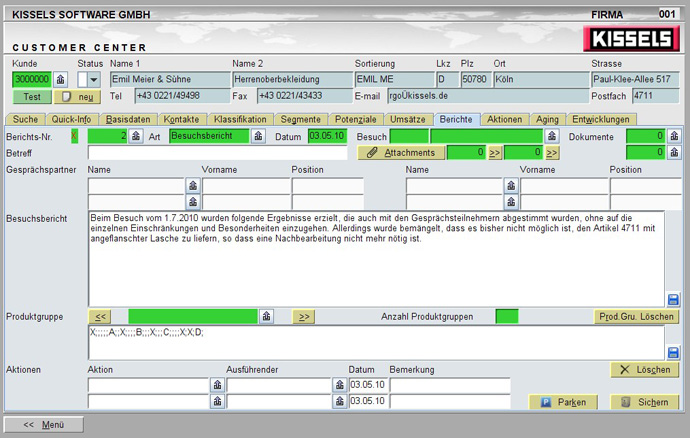Open lookup icon beside Besuch field
The width and height of the screenshot is (690, 438).
552,136
